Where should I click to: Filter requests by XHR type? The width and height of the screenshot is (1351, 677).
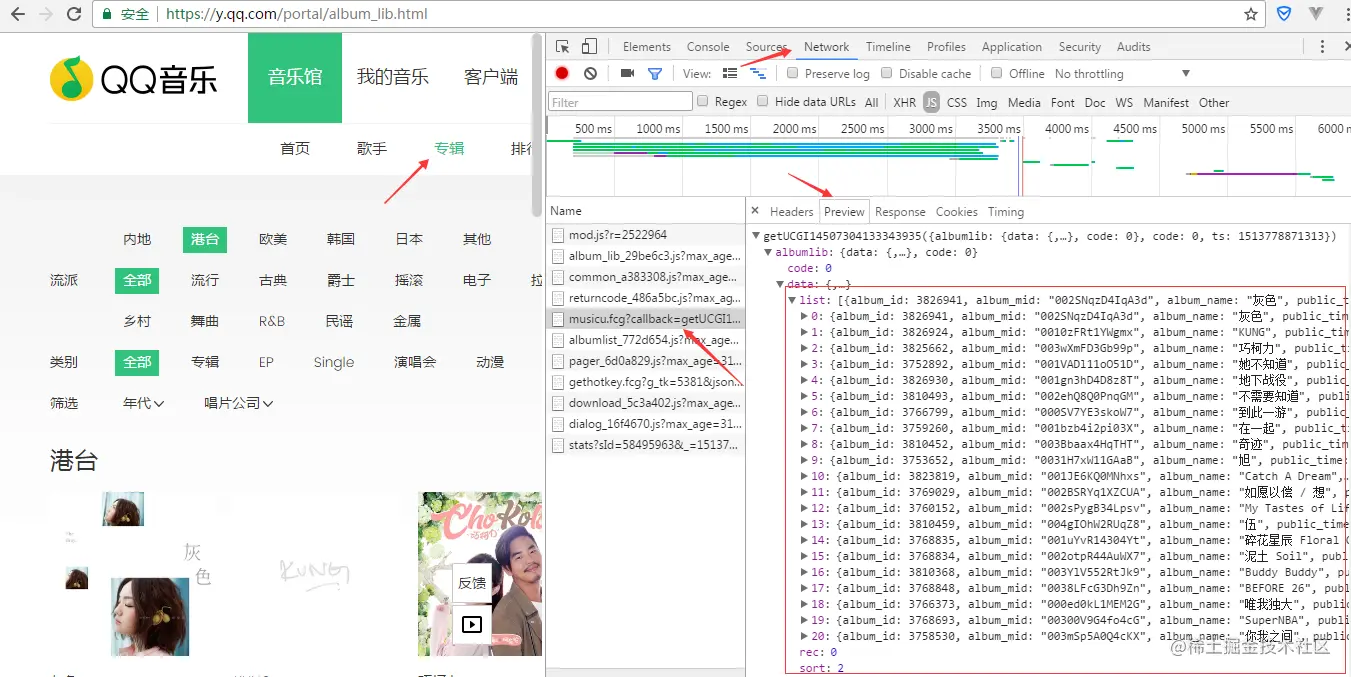[x=904, y=102]
